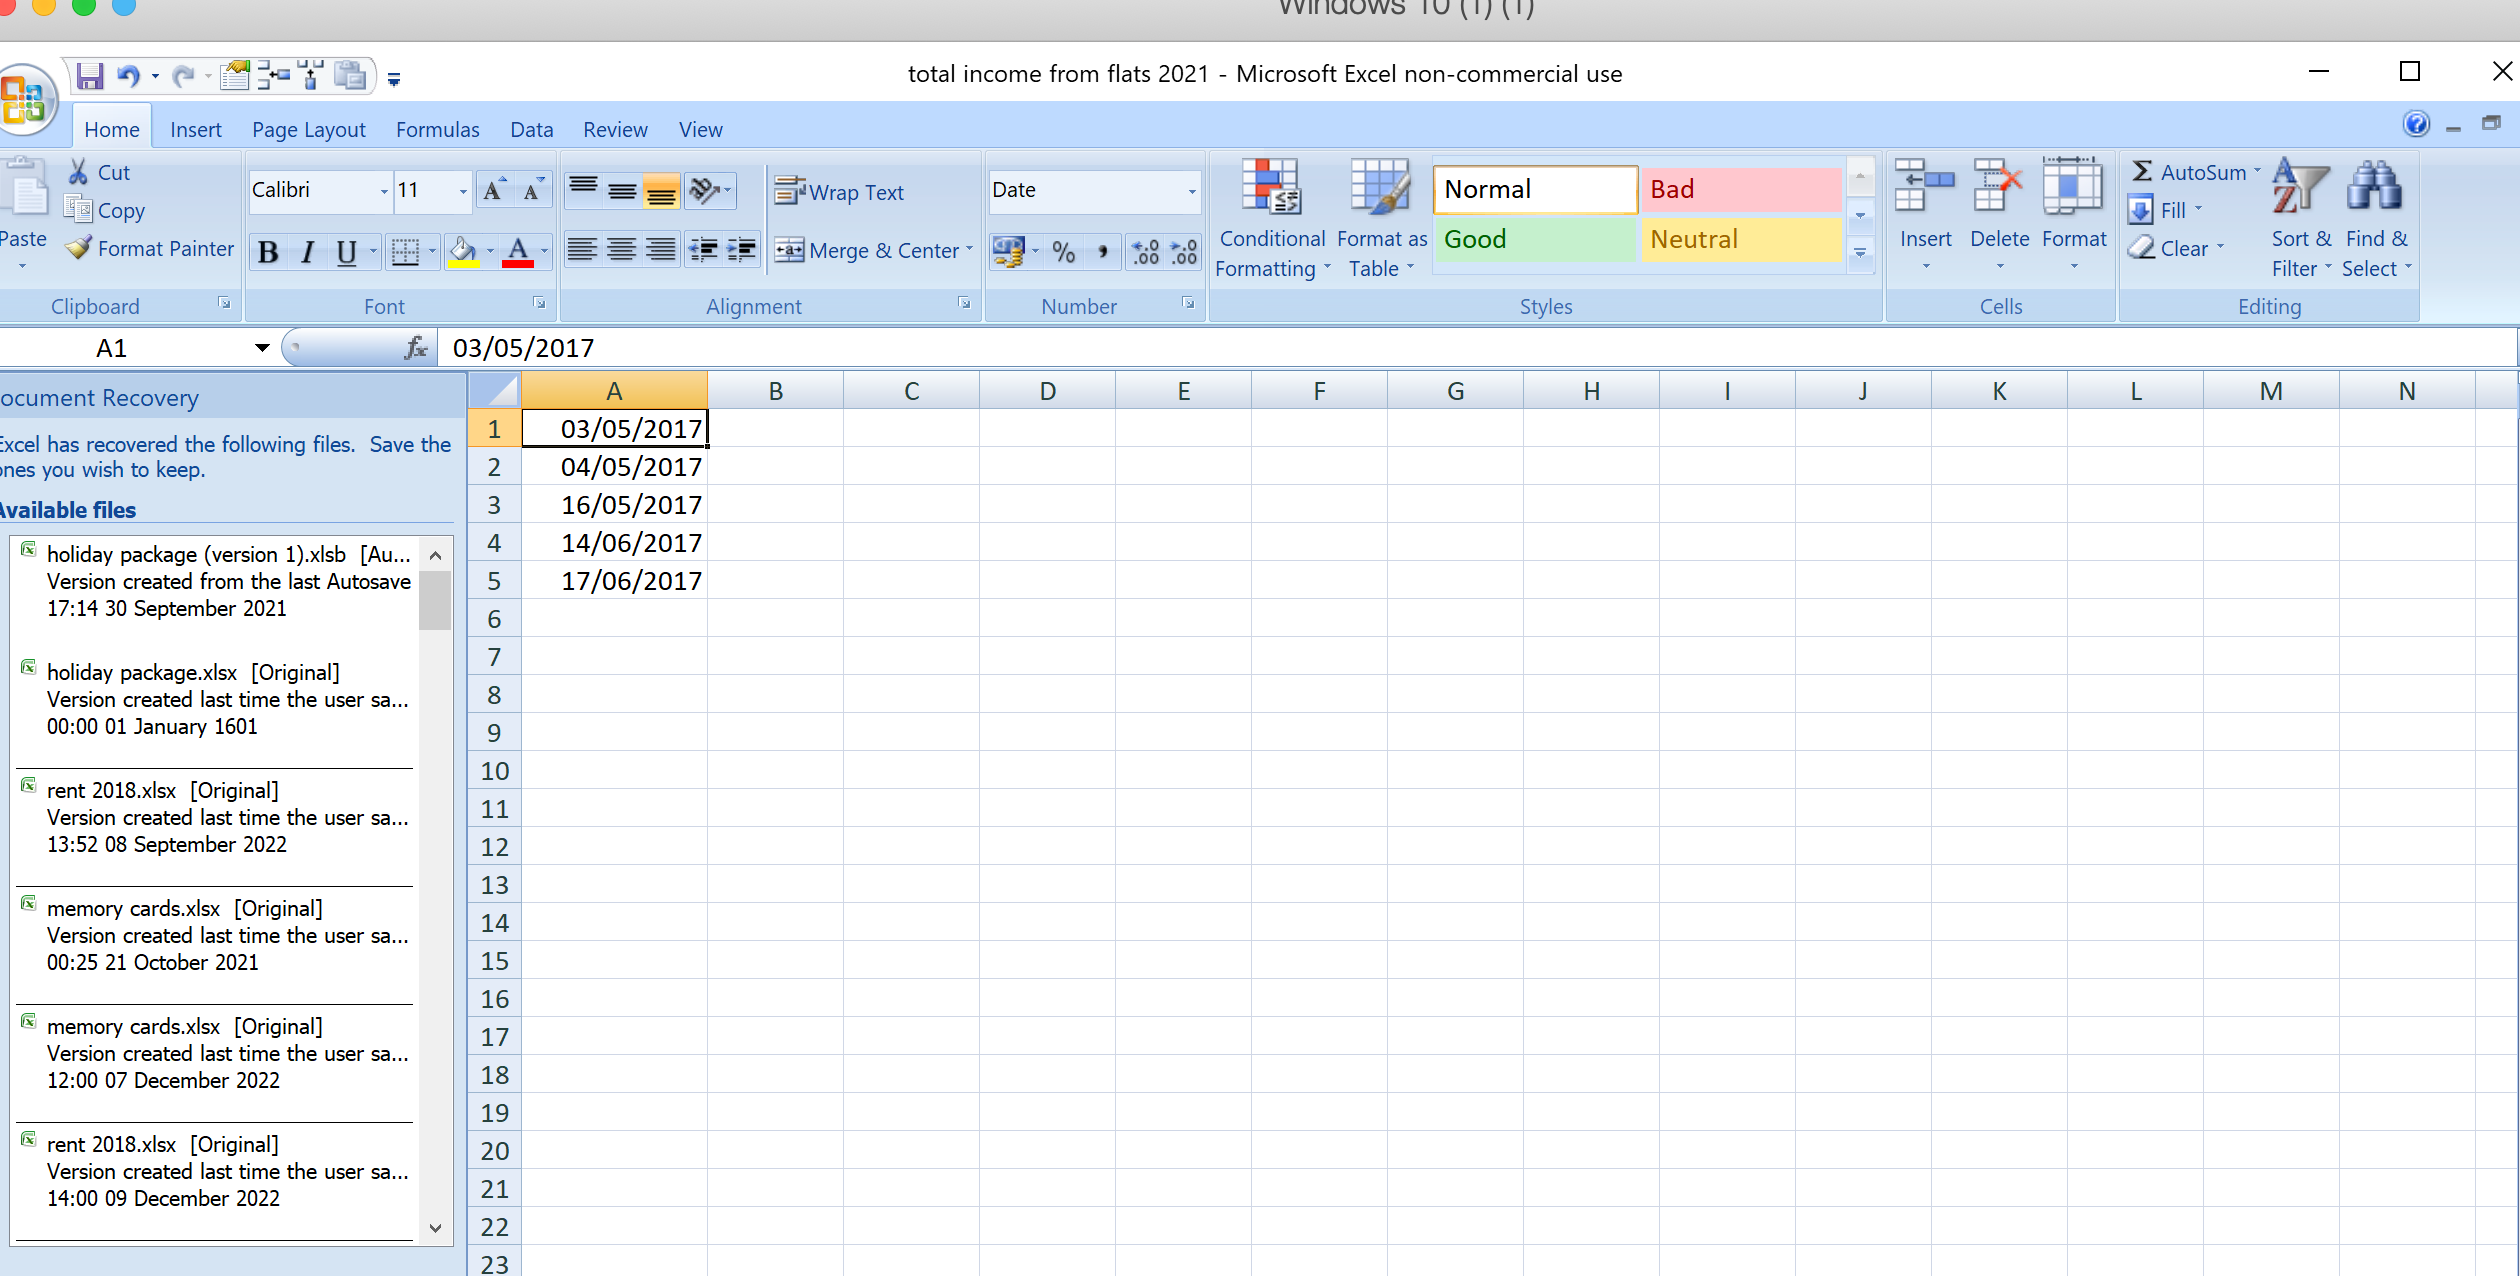Open the font size dropdown

point(461,190)
